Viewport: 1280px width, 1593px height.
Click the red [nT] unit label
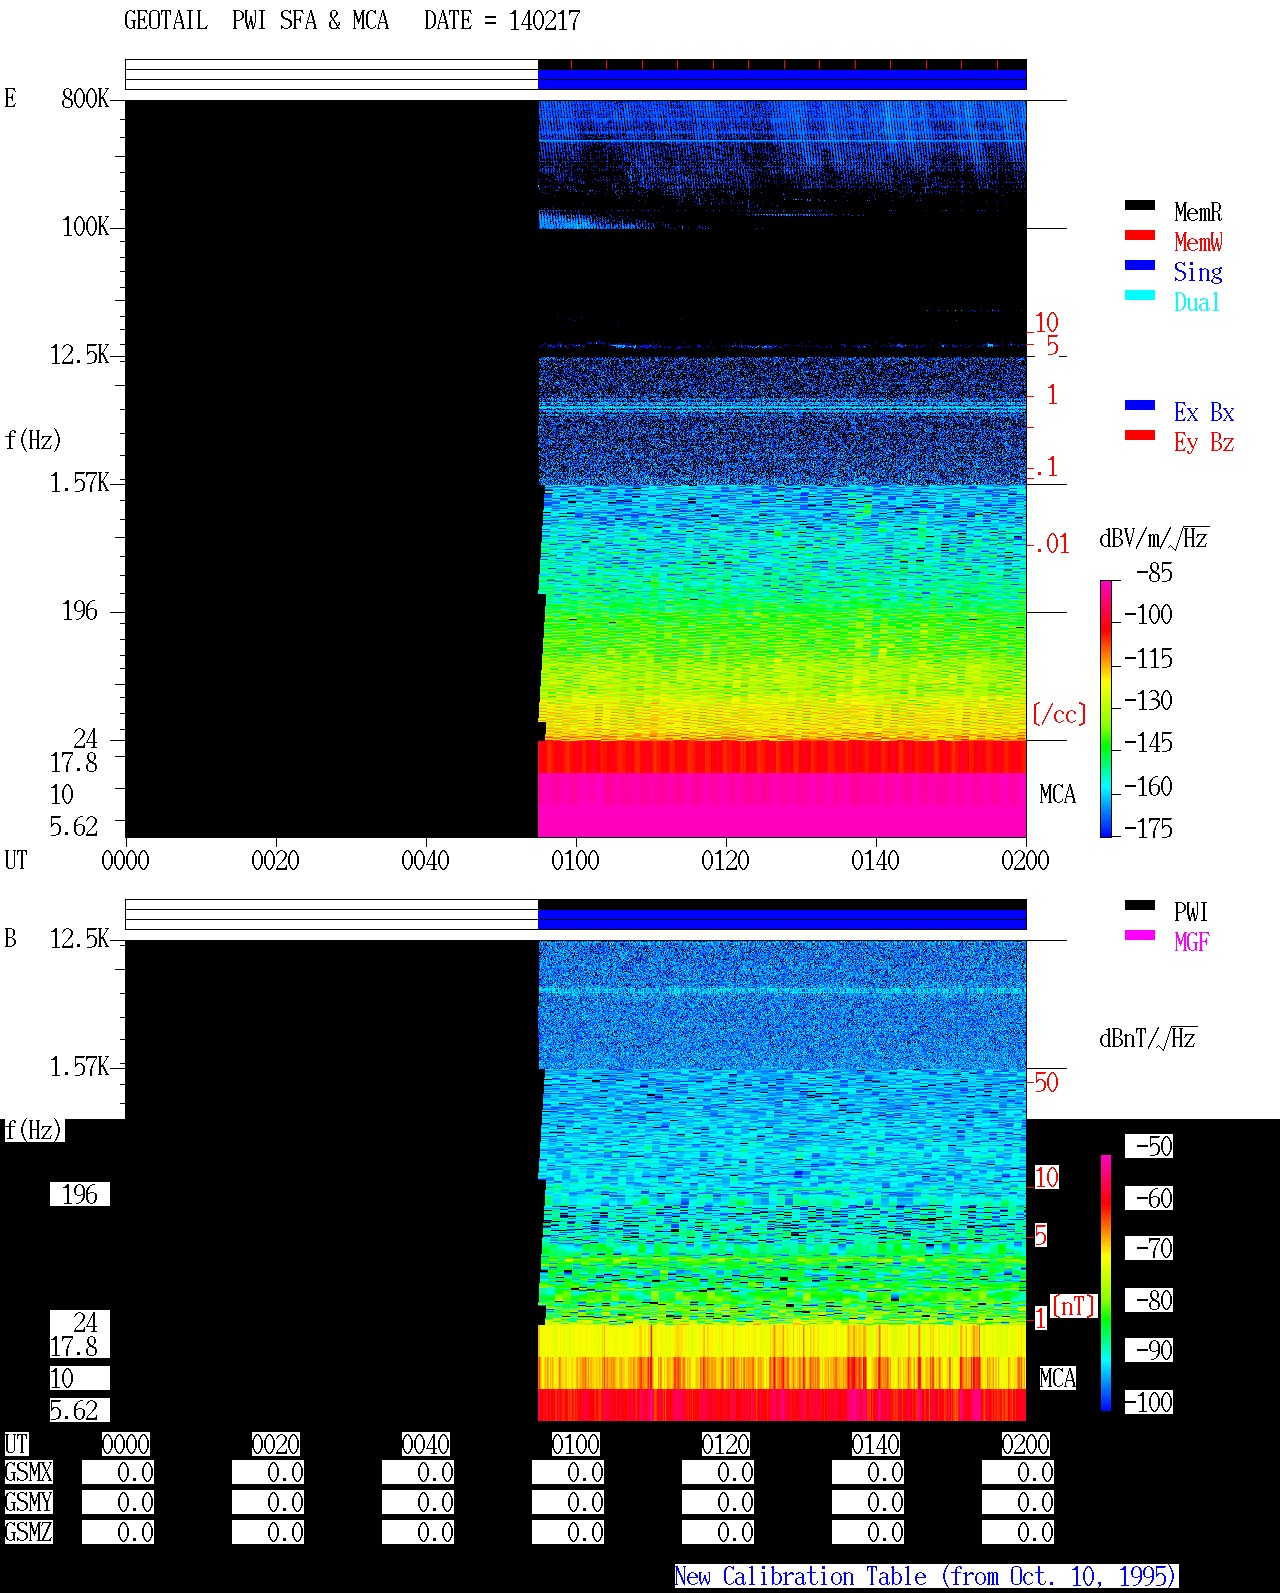click(1074, 1305)
